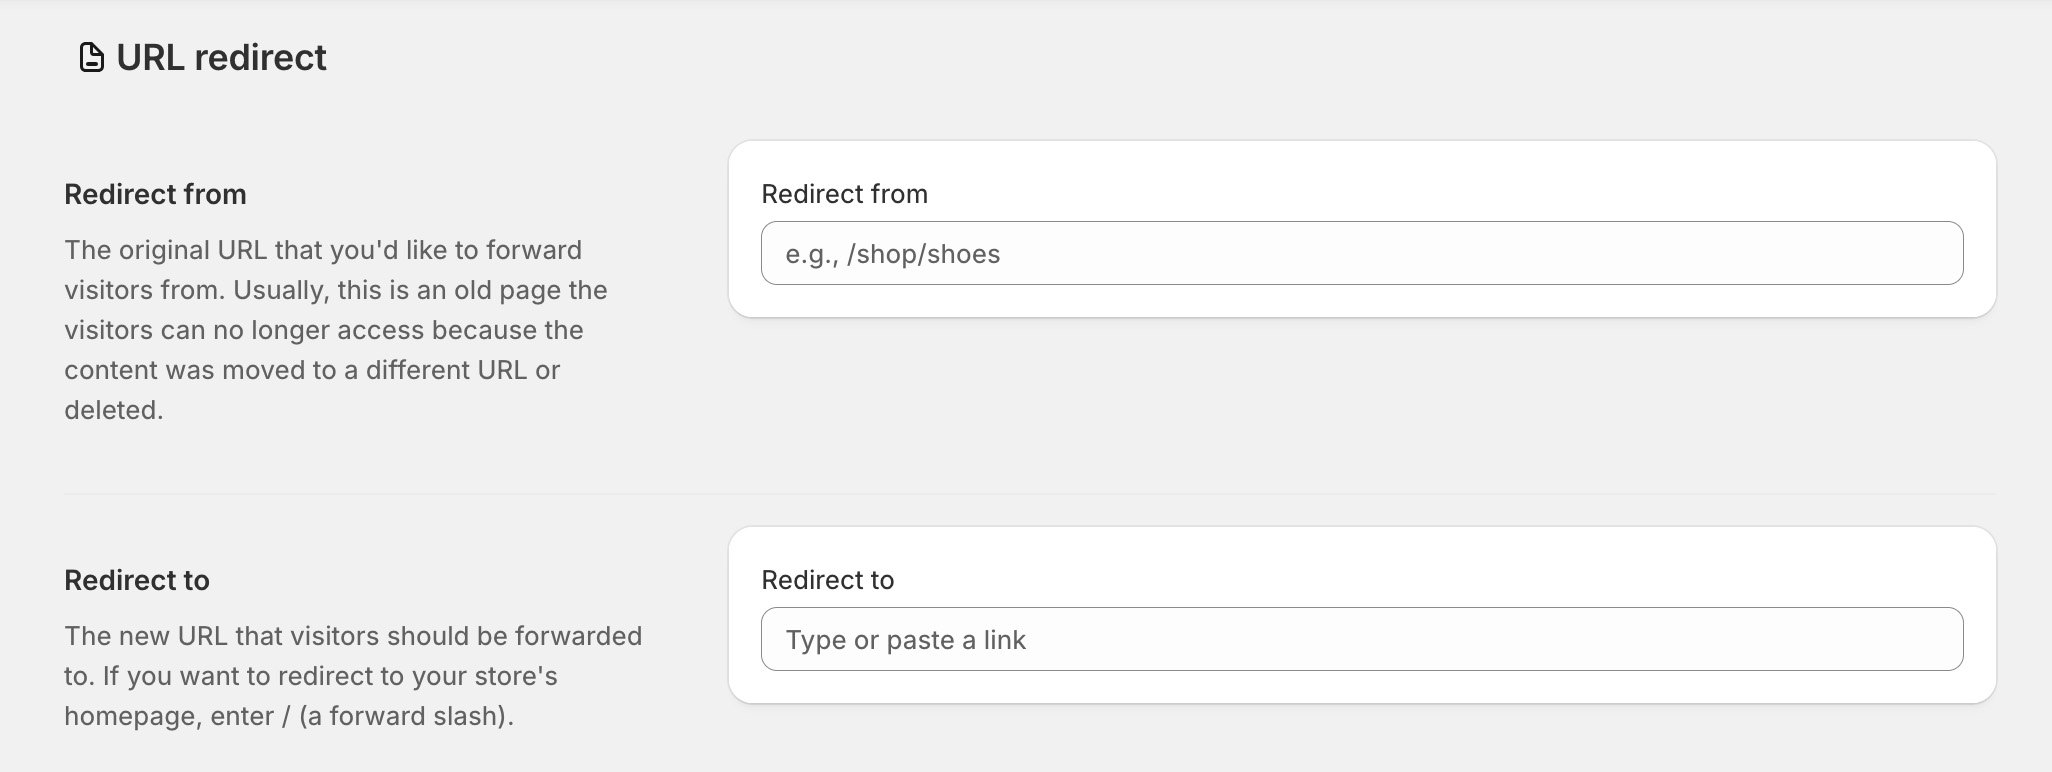This screenshot has width=2052, height=772.
Task: Click right end of Redirect to field
Action: [x=1930, y=639]
